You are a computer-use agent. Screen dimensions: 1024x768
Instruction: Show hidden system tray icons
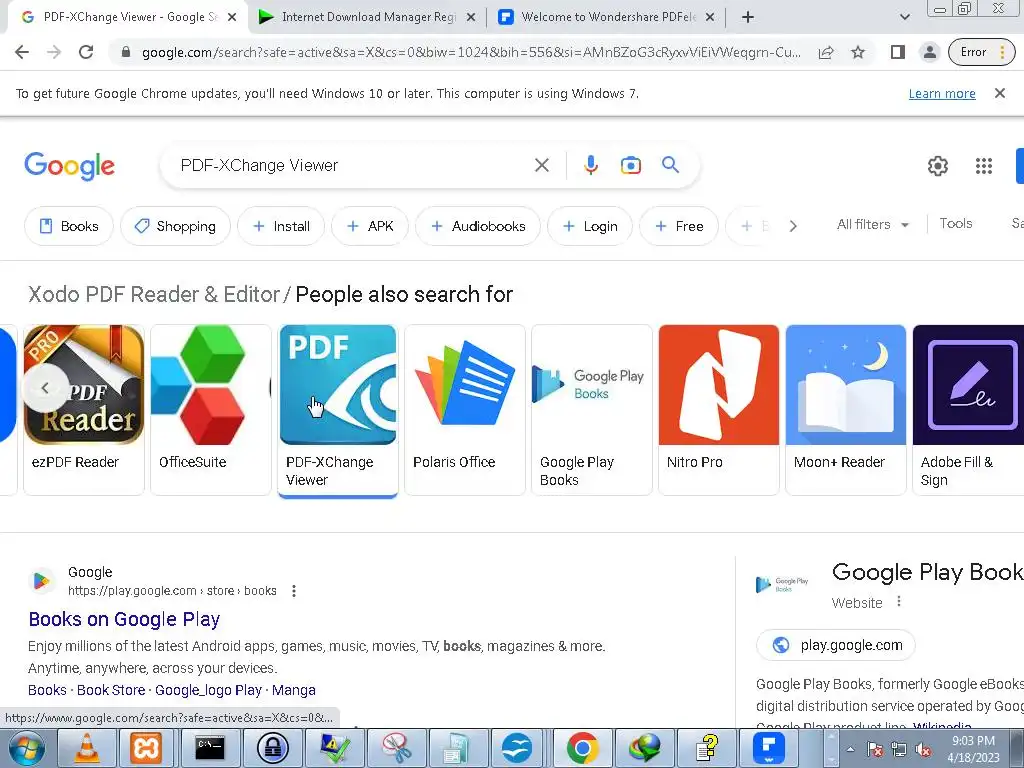pyautogui.click(x=850, y=749)
